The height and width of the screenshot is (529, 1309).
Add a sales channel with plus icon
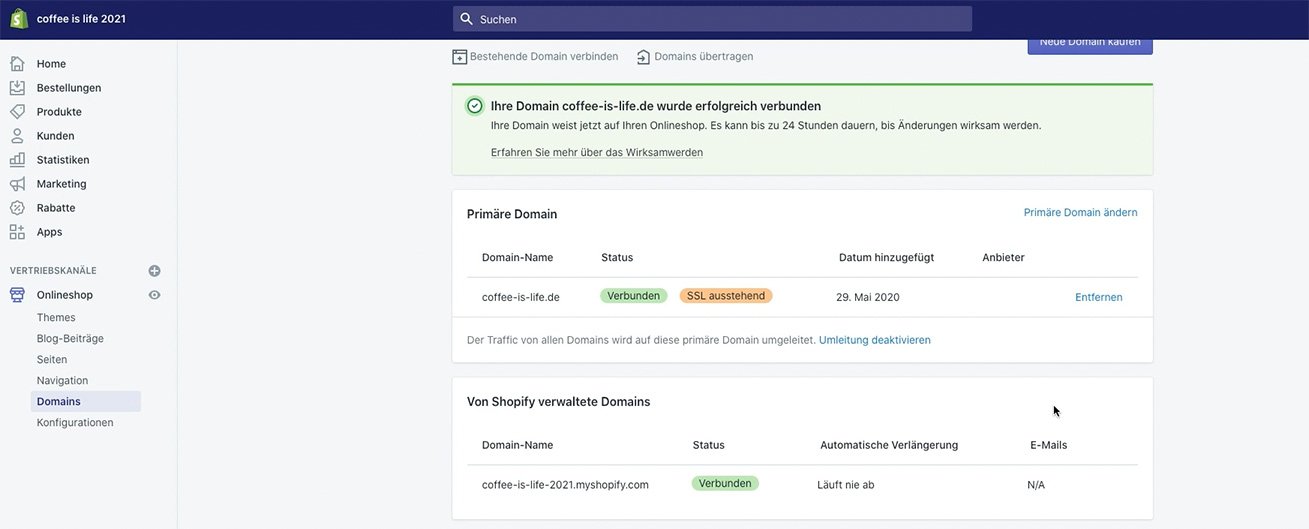coord(154,271)
